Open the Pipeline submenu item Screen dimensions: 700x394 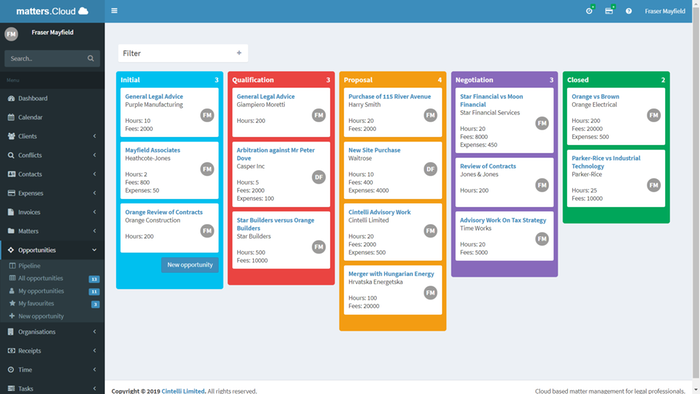(29, 265)
